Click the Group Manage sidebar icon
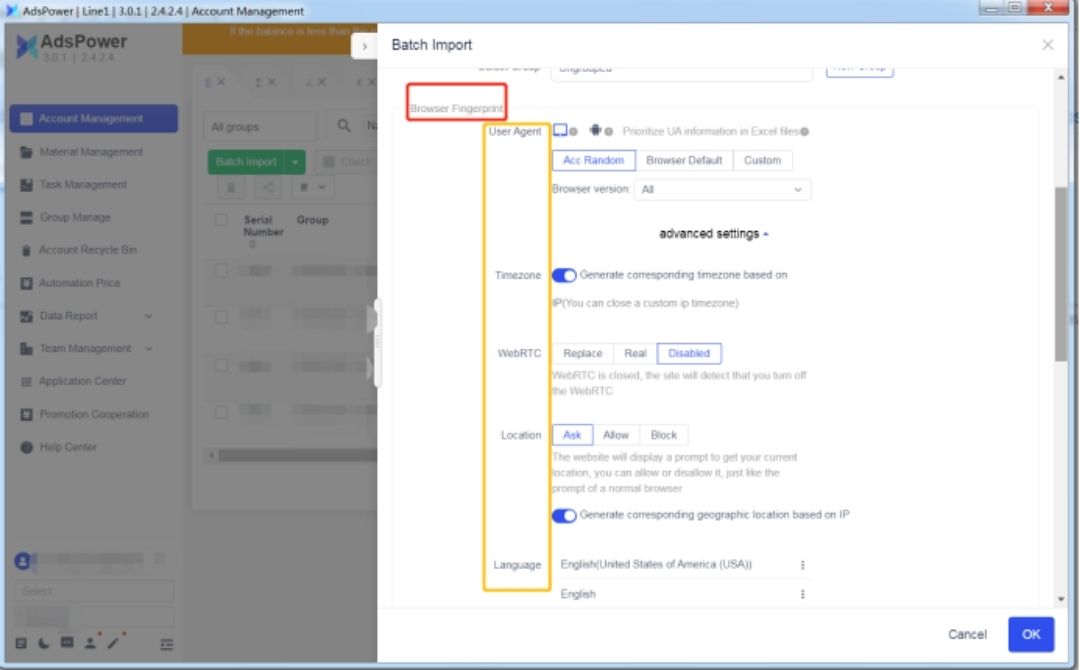Image resolution: width=1080 pixels, height=670 pixels. [26, 217]
